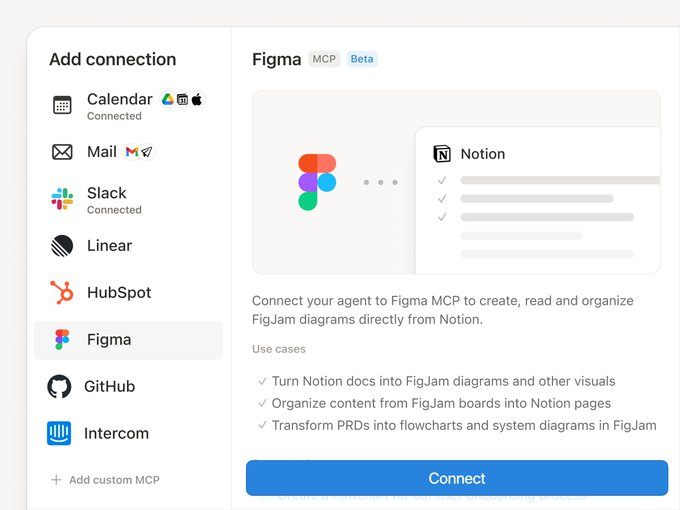
Task: Click the large Figma logo in preview
Action: 317,182
